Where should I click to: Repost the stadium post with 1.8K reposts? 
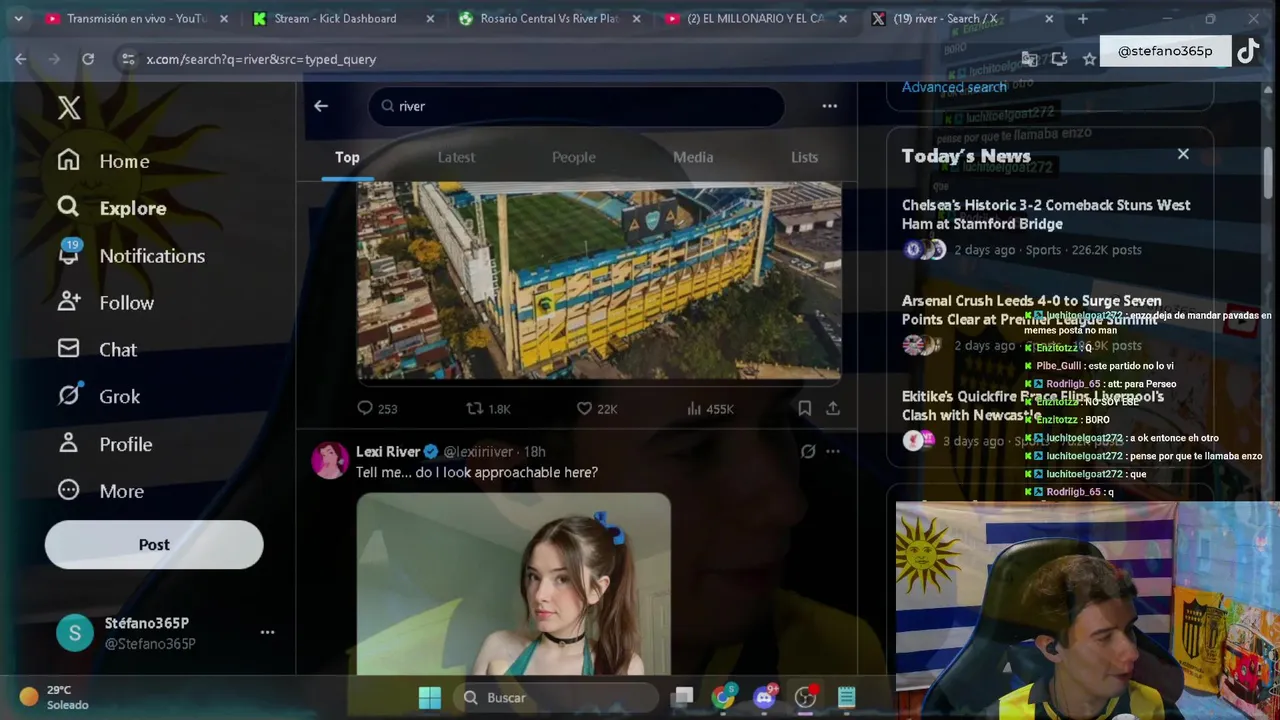pyautogui.click(x=489, y=408)
